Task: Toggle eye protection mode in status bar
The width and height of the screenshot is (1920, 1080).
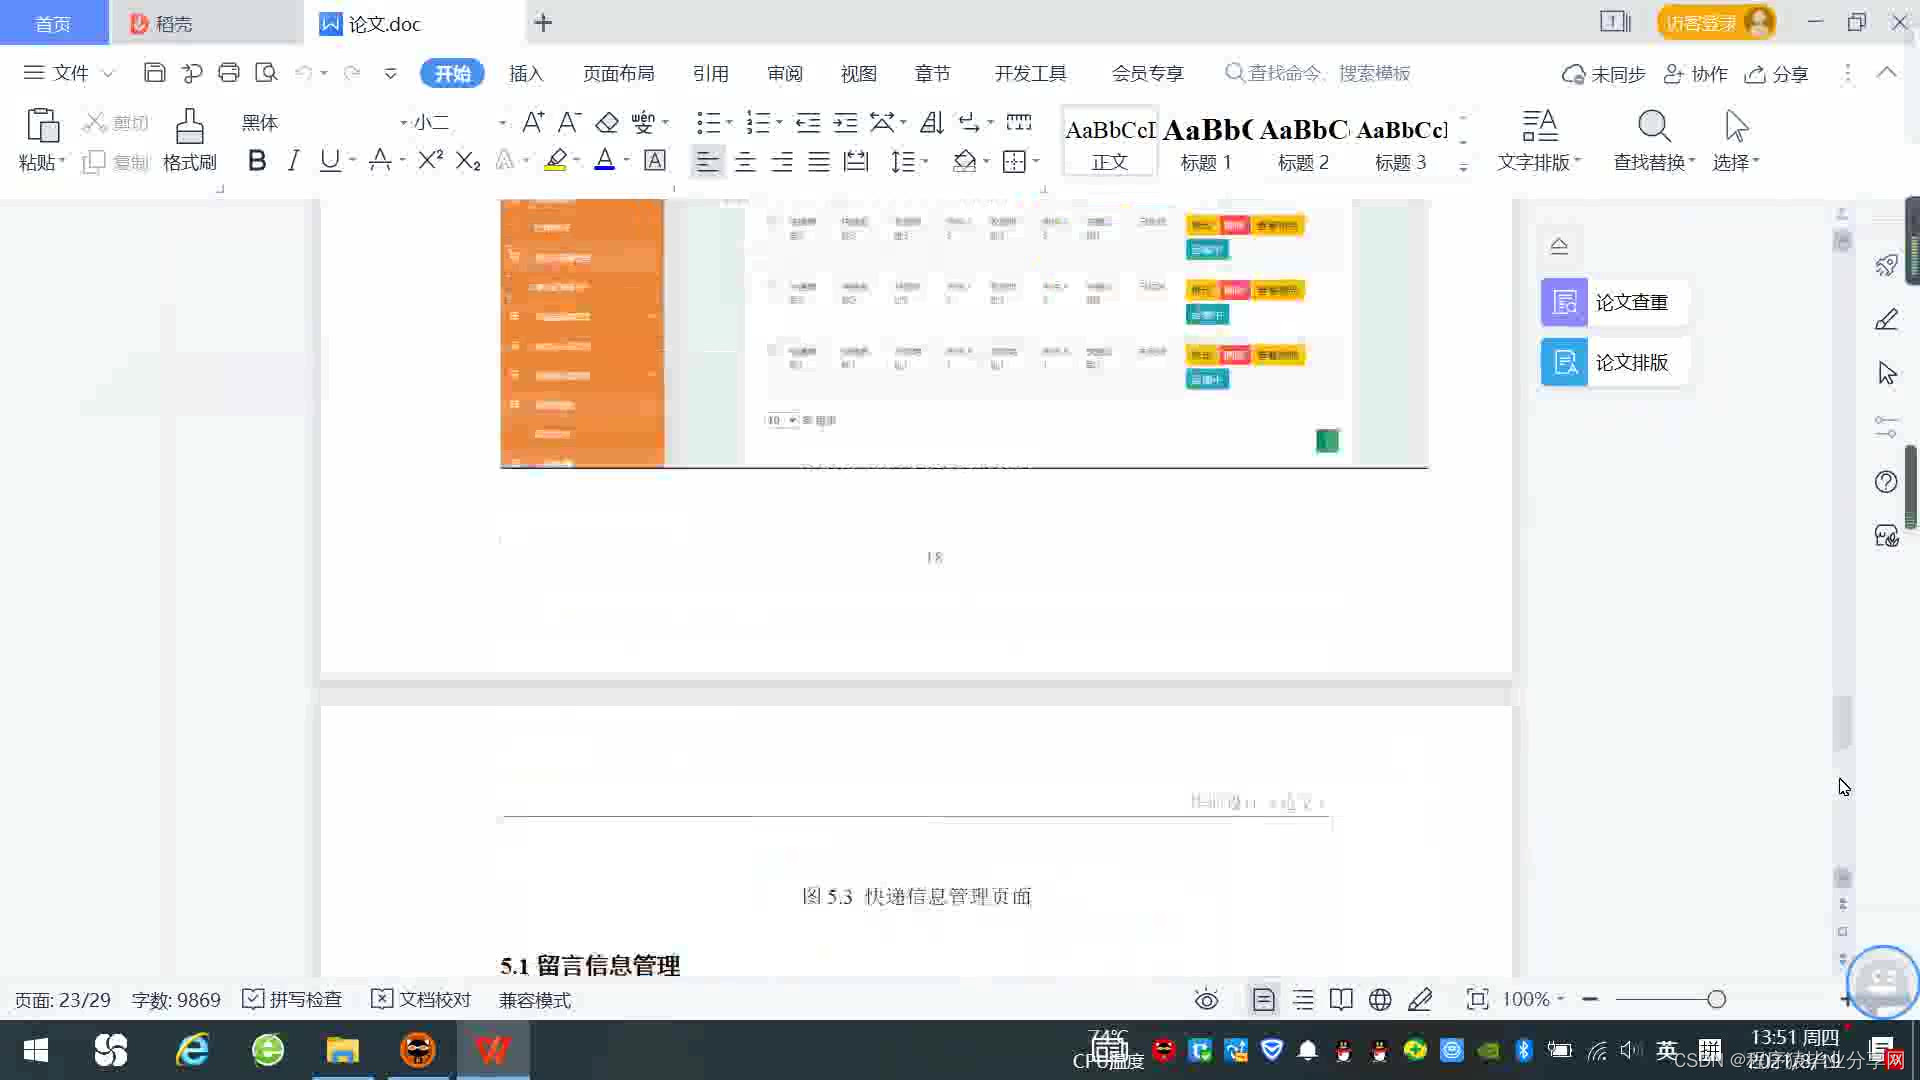Action: (x=1206, y=1000)
